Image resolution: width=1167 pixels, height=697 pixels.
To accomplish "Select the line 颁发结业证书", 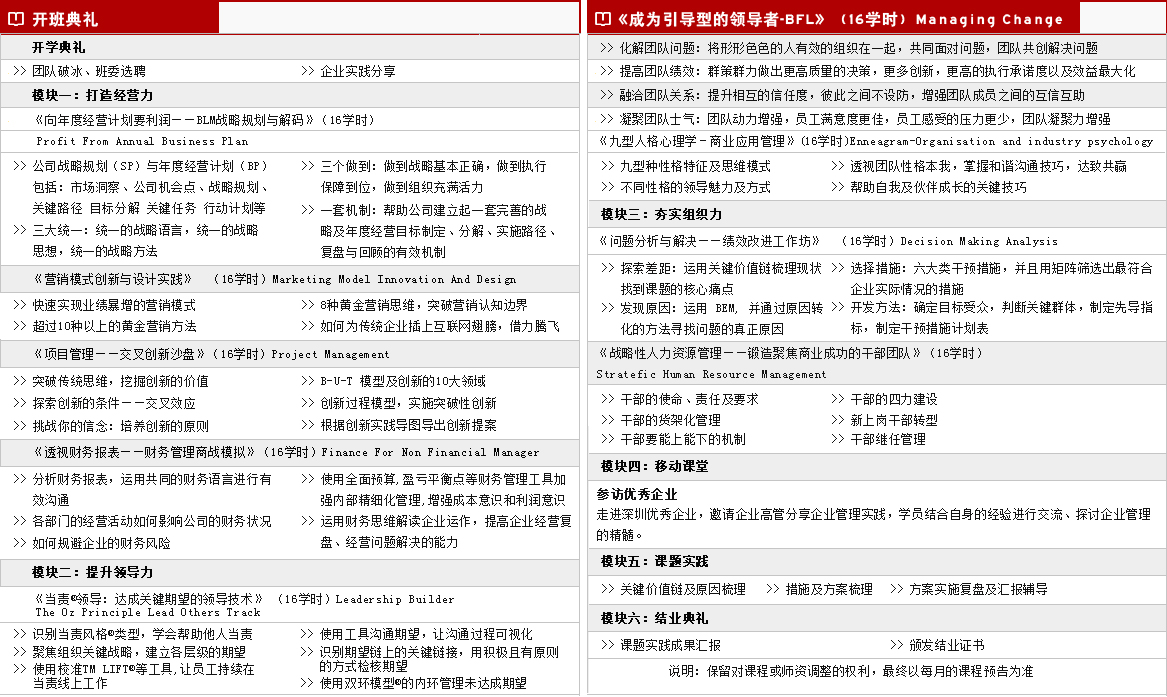I will click(x=946, y=645).
